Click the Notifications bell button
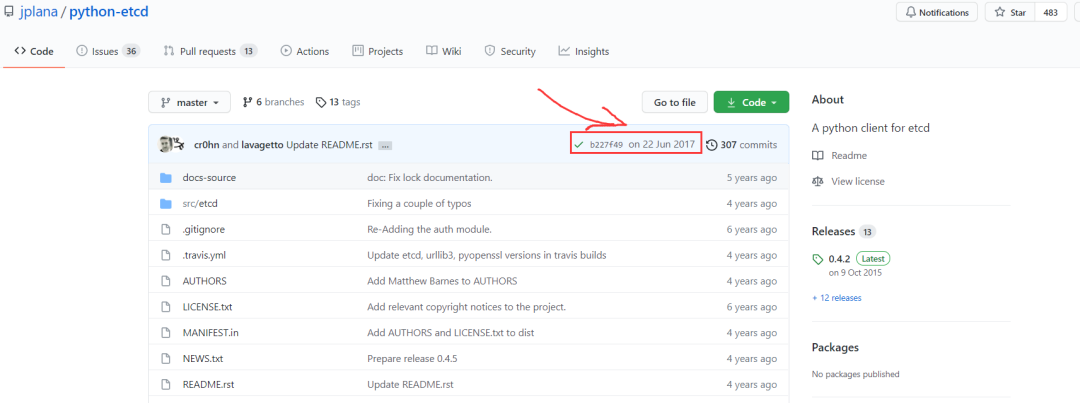Image resolution: width=1080 pixels, height=403 pixels. coord(937,12)
